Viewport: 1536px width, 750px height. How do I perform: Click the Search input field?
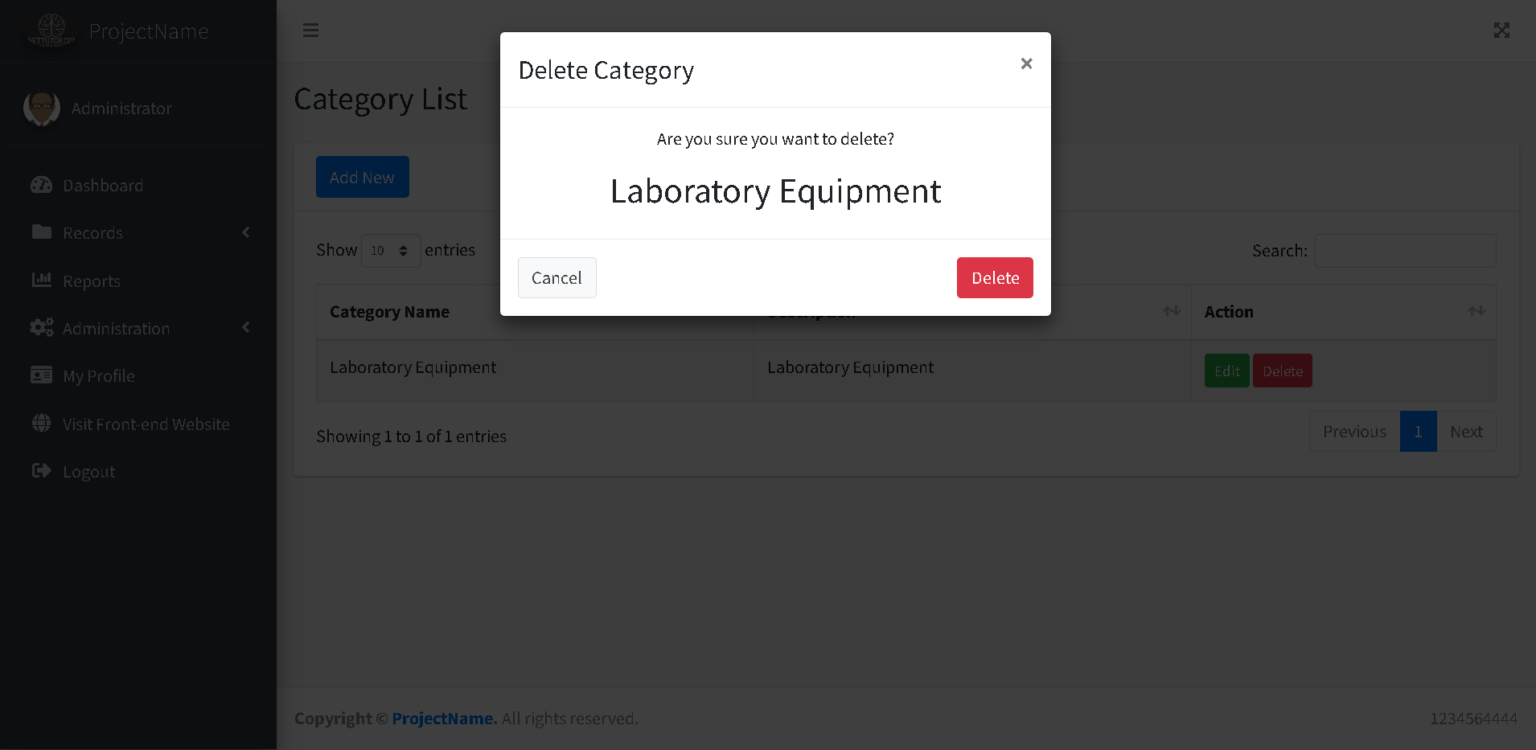click(1405, 251)
